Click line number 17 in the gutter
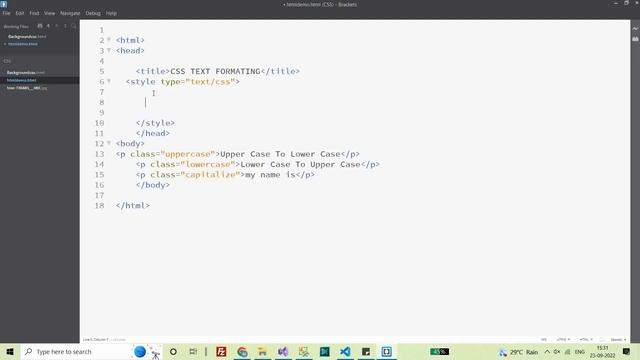The width and height of the screenshot is (640, 360). (99, 195)
